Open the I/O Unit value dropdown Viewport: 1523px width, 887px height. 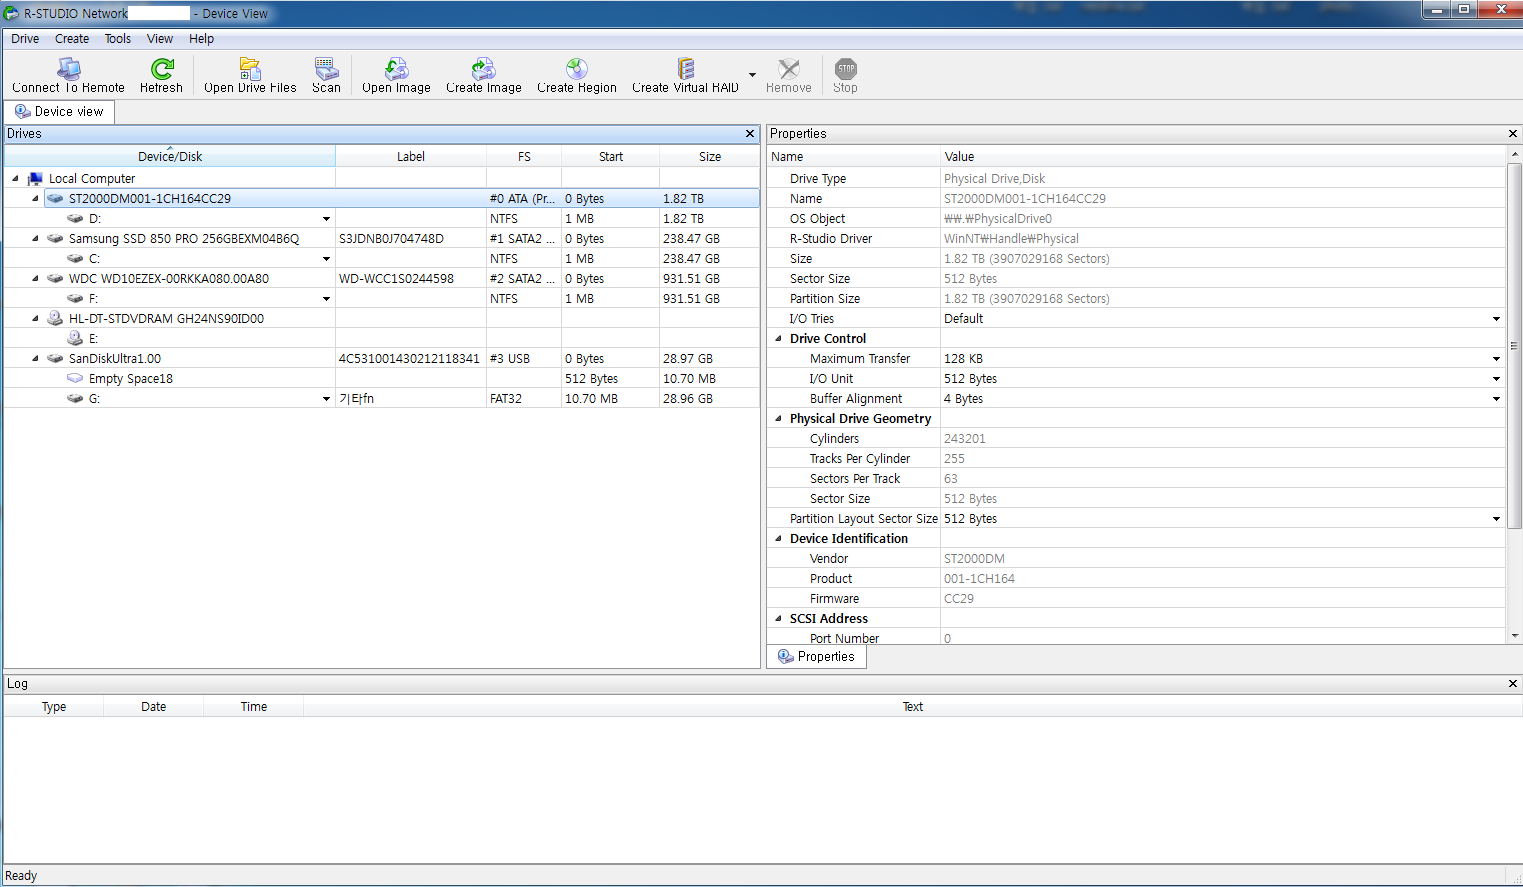point(1496,379)
